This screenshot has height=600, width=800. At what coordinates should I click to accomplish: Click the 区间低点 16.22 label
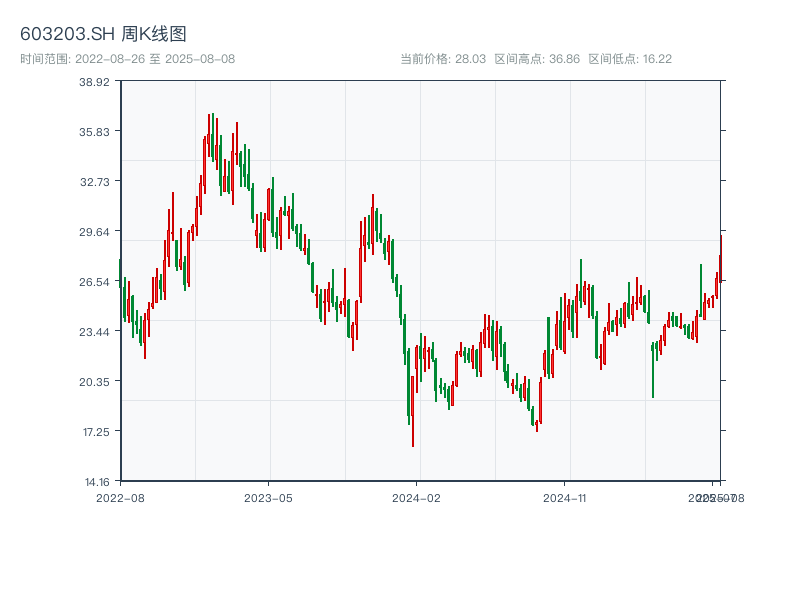(630, 59)
